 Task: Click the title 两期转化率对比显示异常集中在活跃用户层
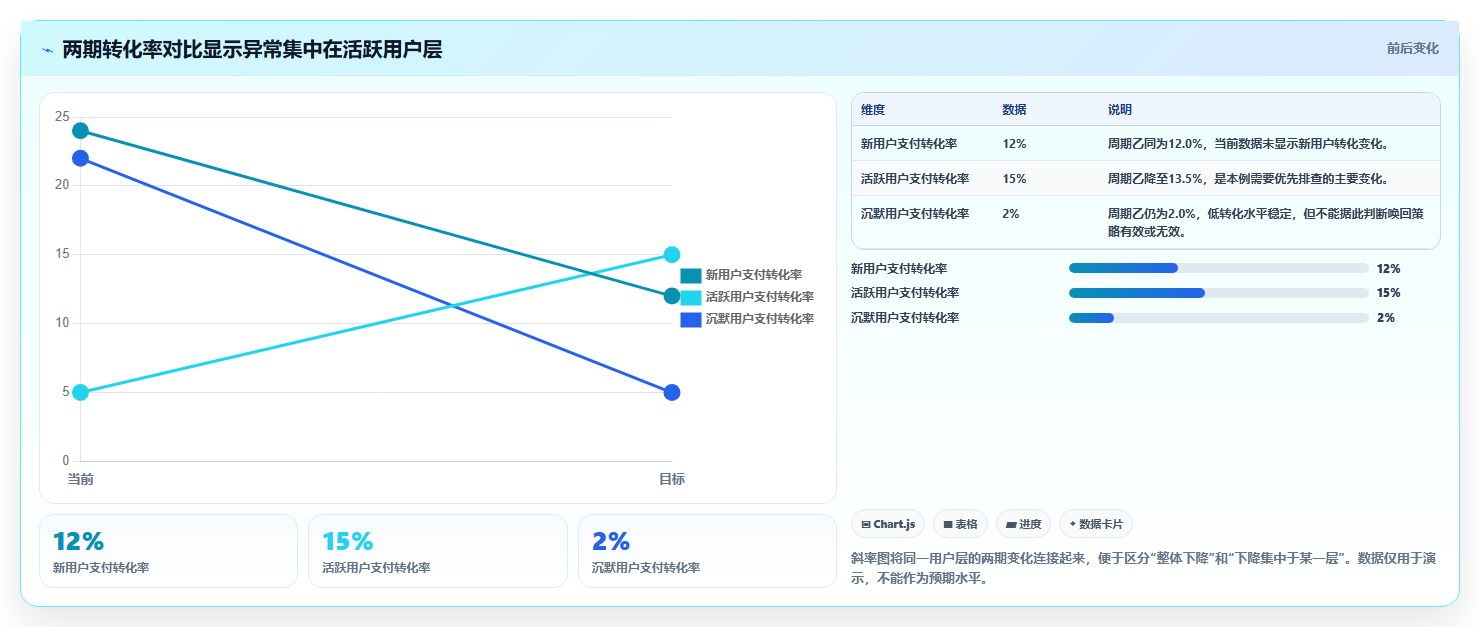(252, 49)
